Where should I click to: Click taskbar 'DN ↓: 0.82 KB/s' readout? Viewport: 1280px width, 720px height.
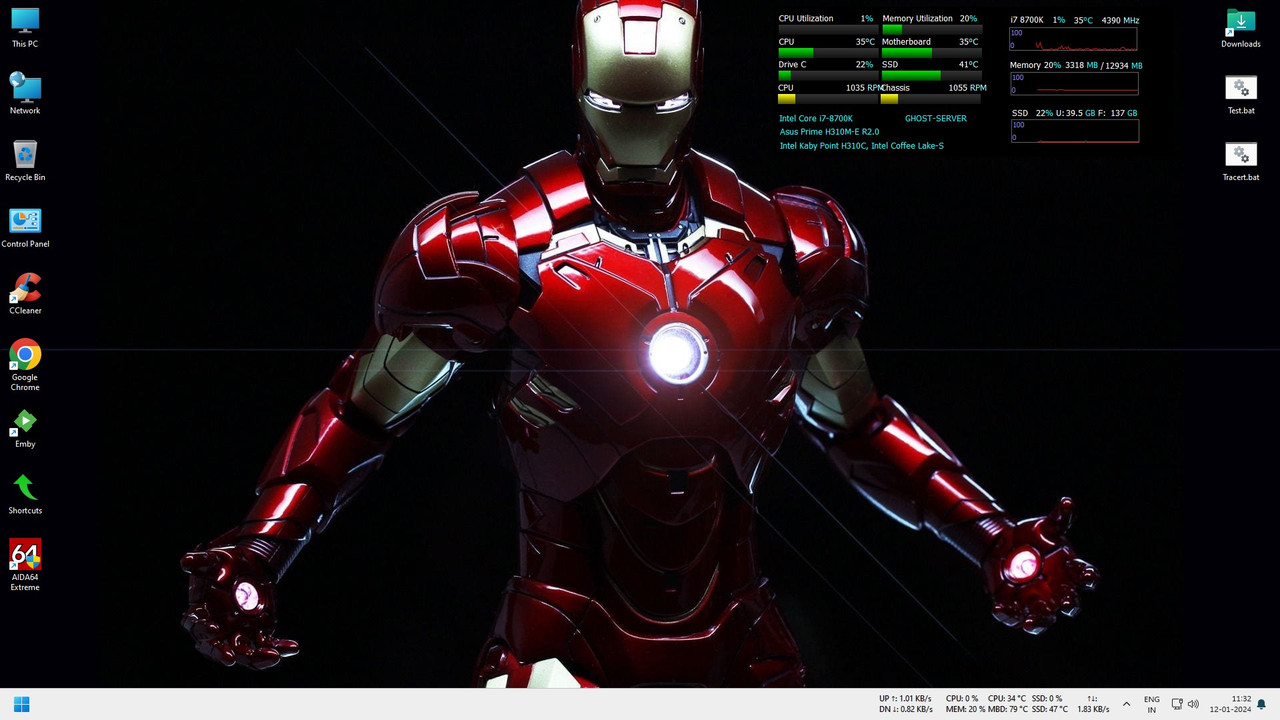click(x=906, y=709)
